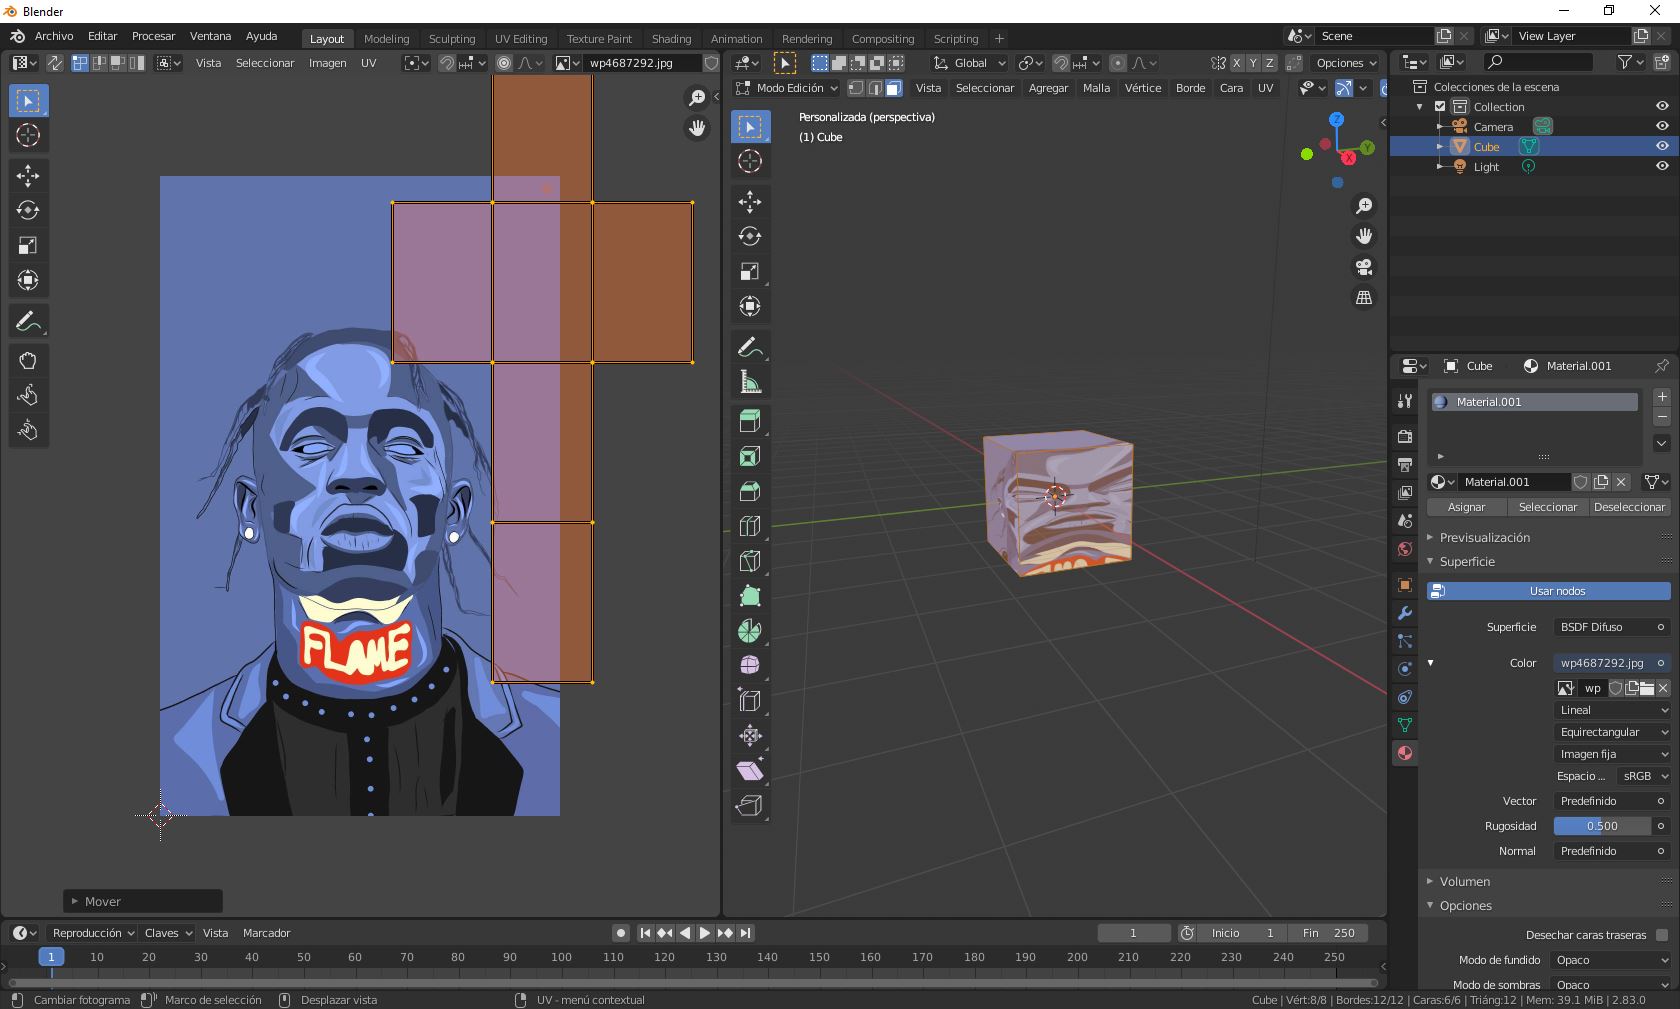
Task: Hide the Light object in the outliner
Action: coord(1662,167)
